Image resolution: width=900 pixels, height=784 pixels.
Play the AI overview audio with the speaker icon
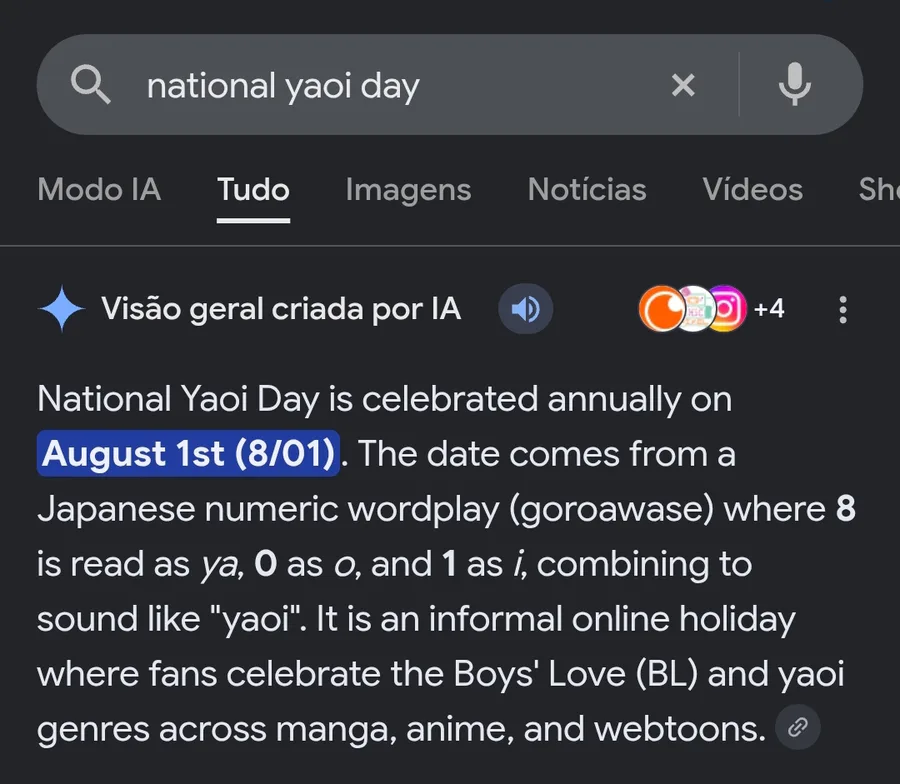coord(525,309)
